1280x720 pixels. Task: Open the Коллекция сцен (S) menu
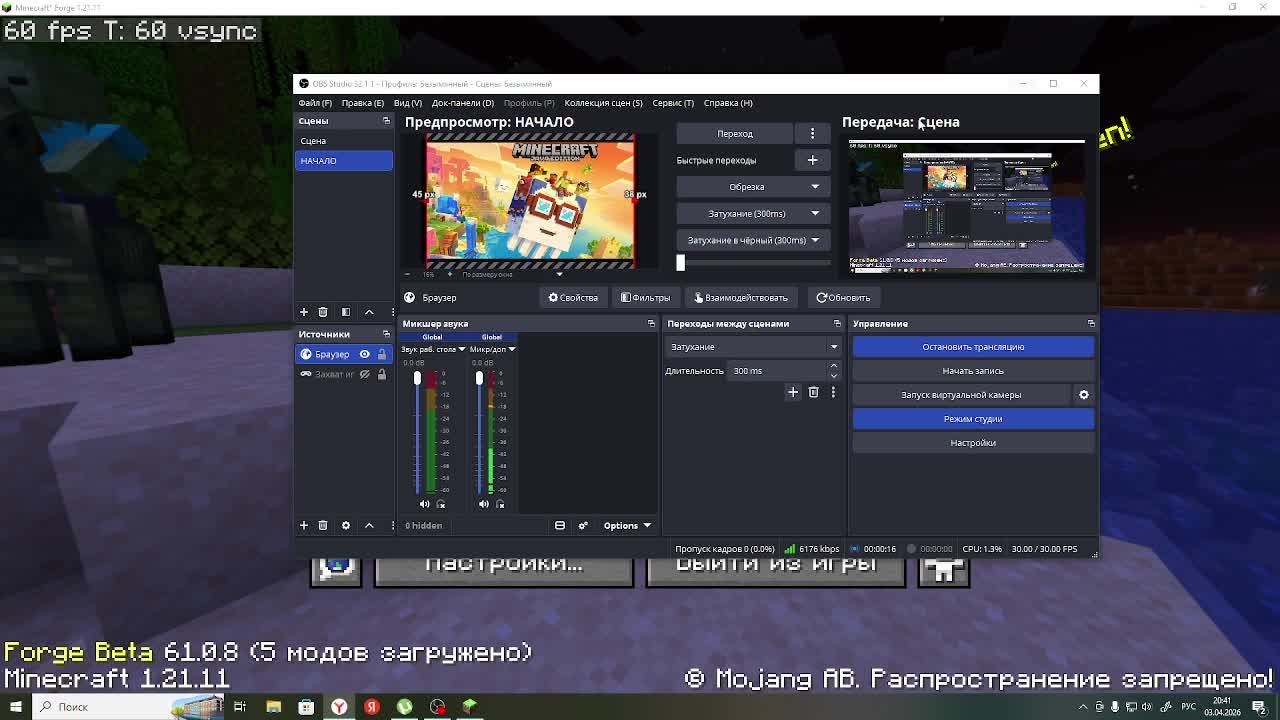coord(603,103)
